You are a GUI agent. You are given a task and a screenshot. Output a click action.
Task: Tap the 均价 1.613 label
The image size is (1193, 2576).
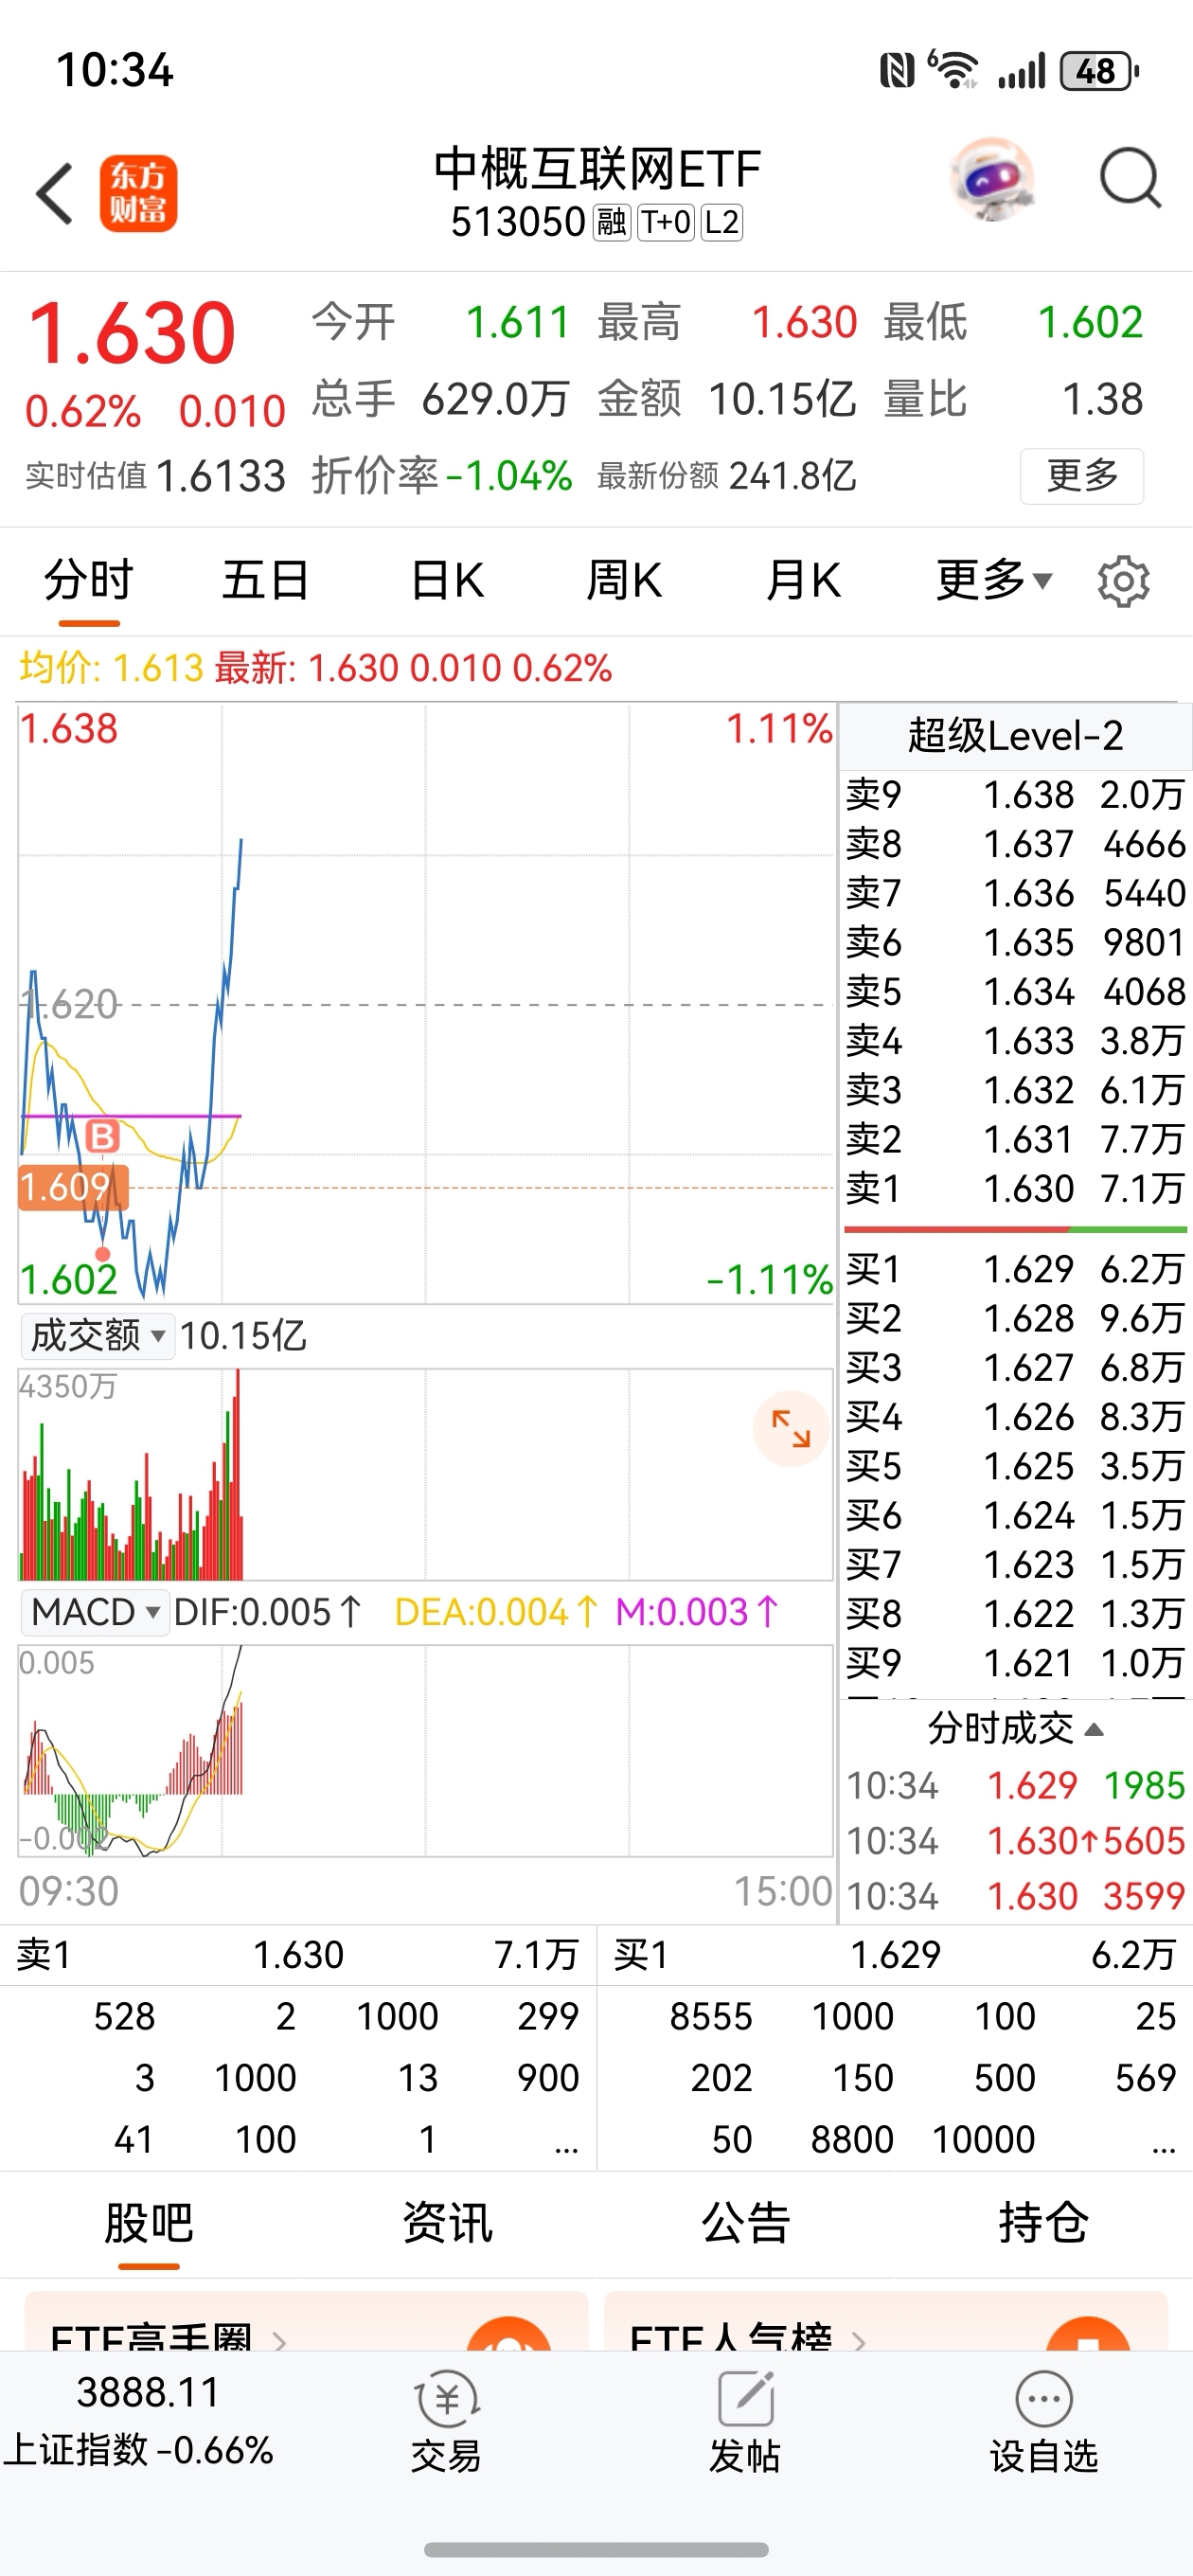(112, 668)
